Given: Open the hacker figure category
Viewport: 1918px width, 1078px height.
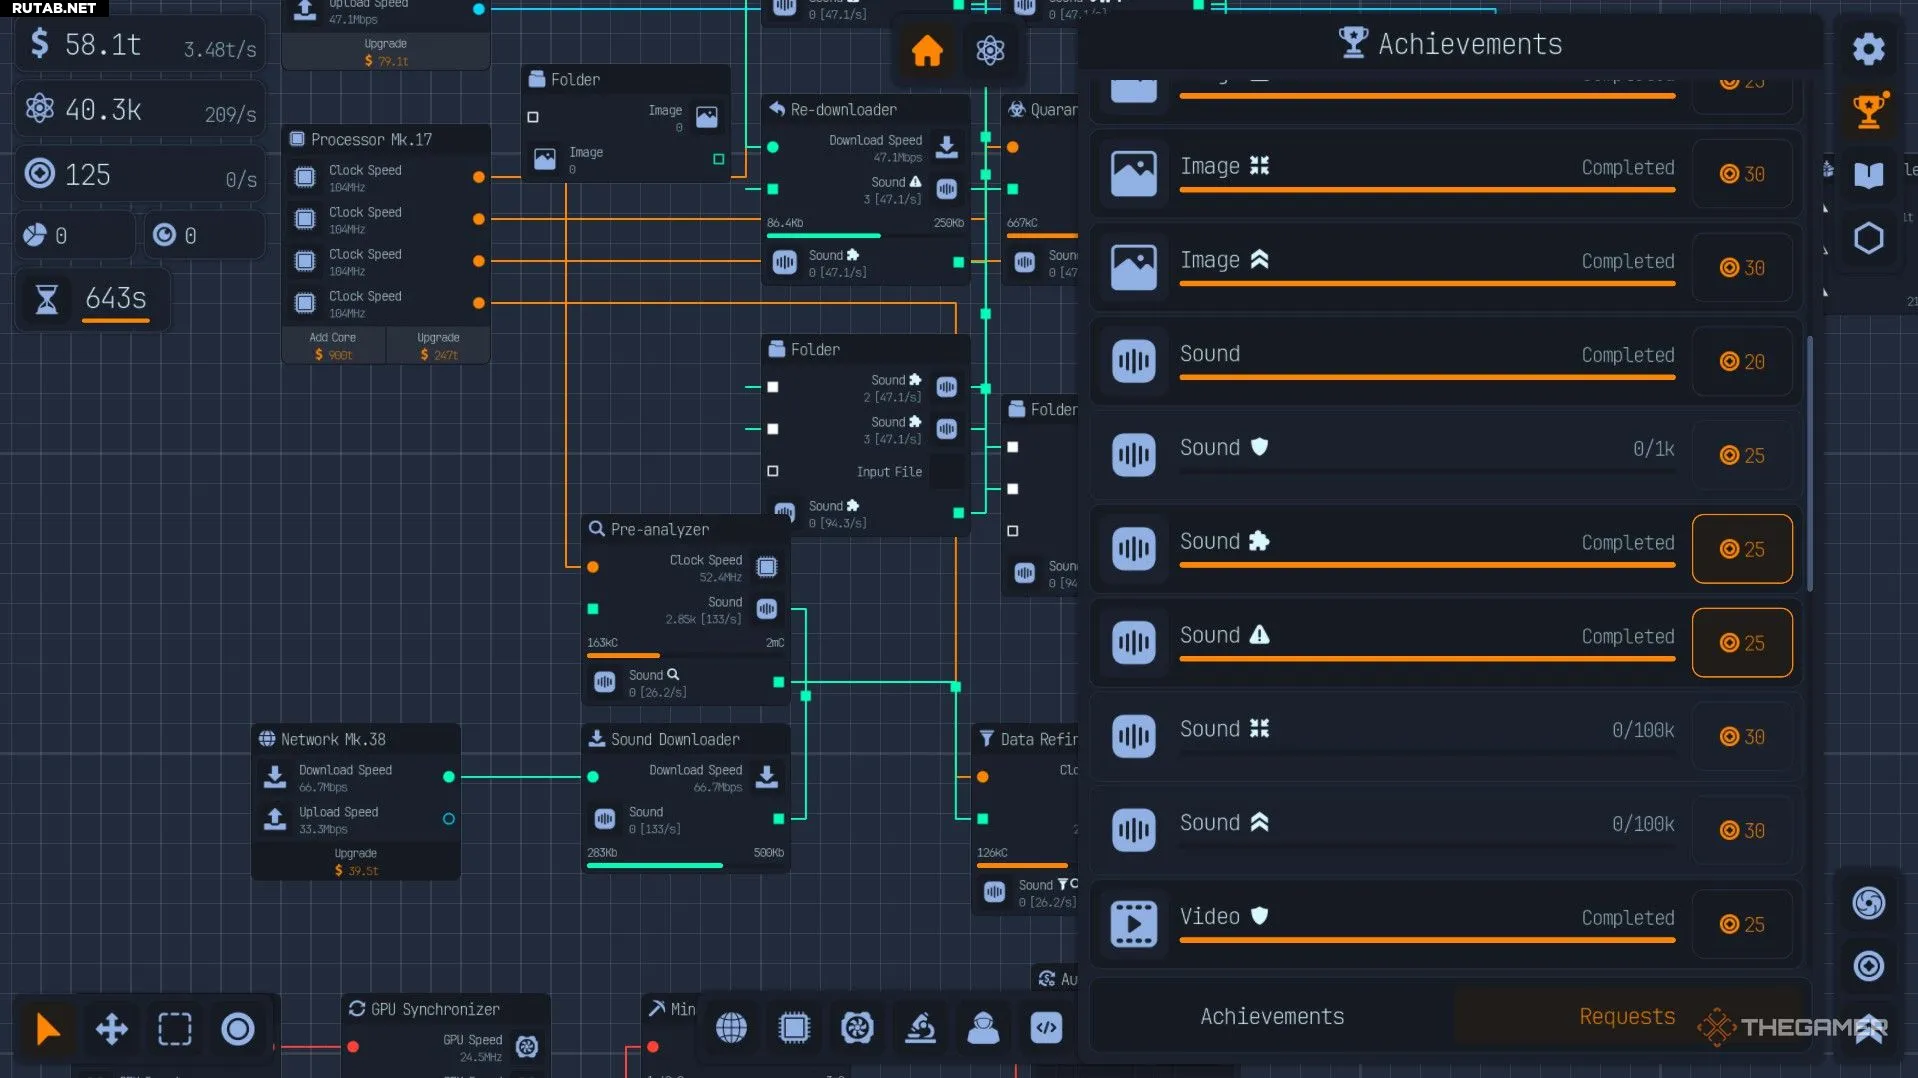Looking at the screenshot, I should point(983,1027).
